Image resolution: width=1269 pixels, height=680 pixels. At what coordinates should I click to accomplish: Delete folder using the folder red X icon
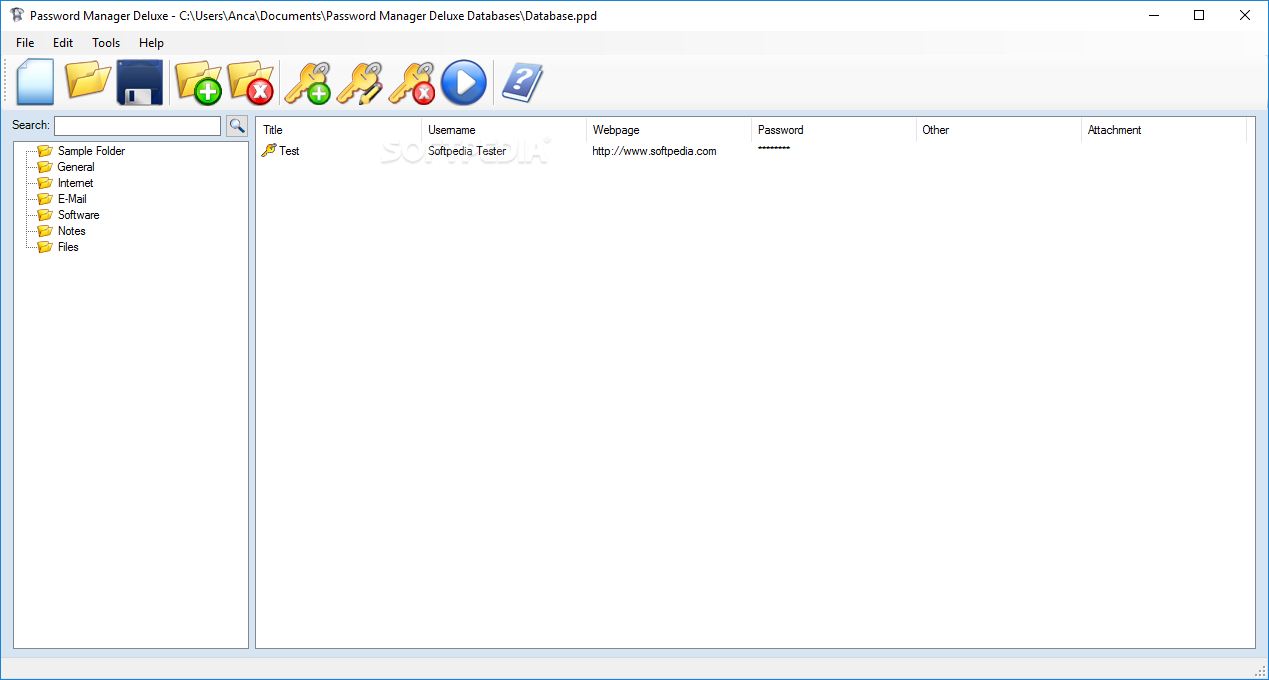[x=250, y=82]
